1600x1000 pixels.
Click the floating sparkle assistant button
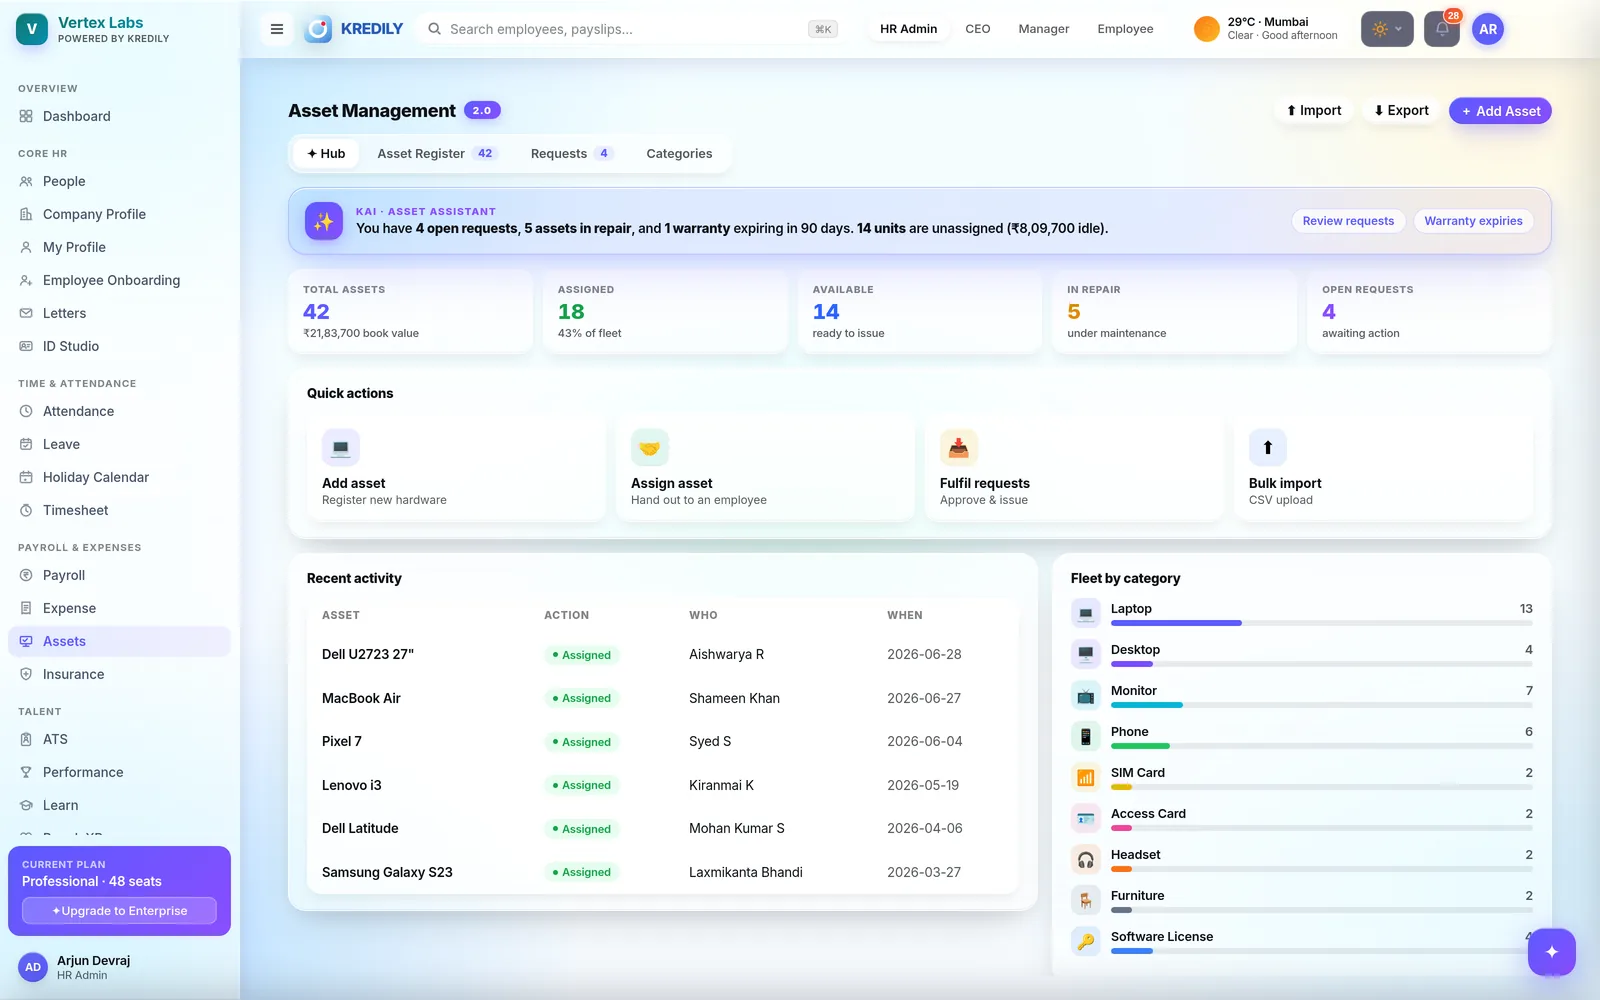pyautogui.click(x=1552, y=952)
